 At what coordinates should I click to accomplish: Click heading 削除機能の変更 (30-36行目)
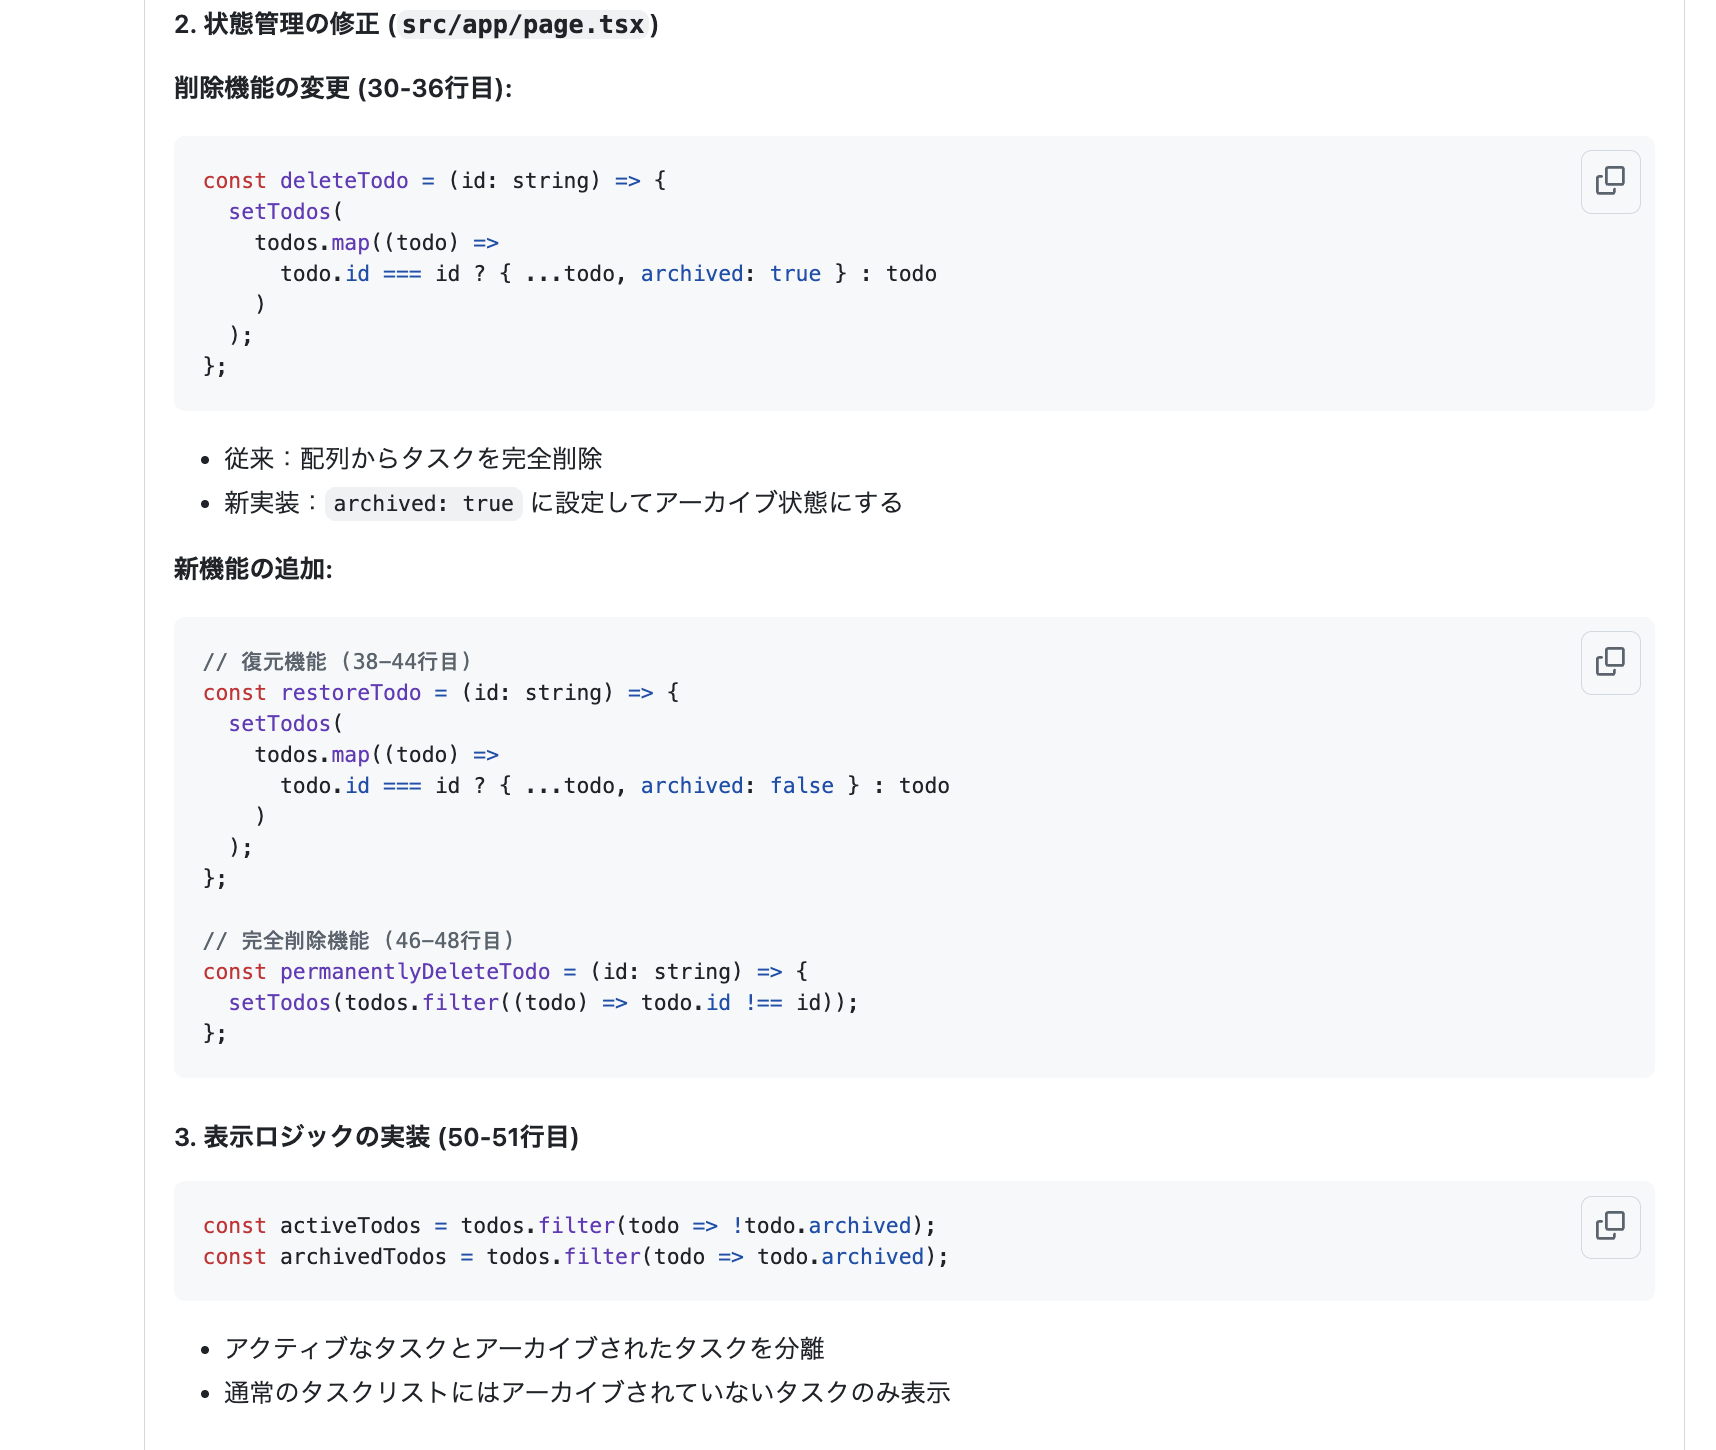point(341,88)
